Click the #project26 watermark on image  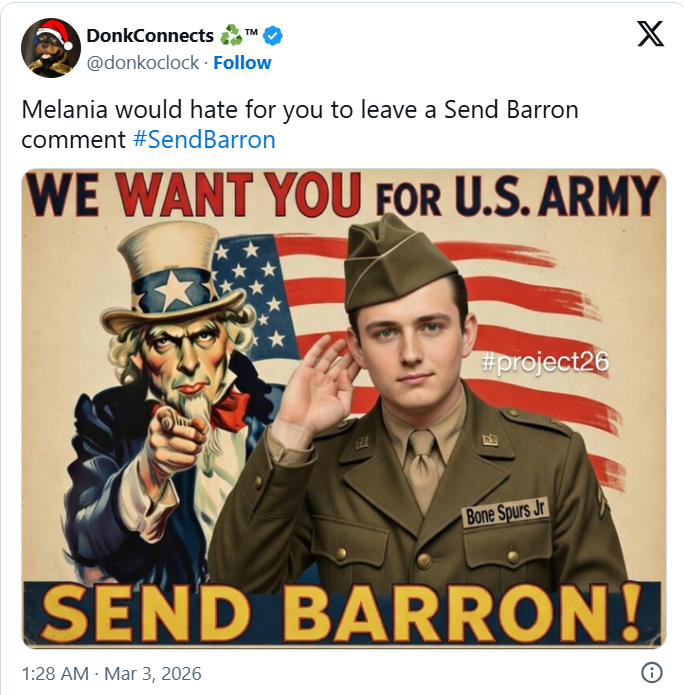[x=545, y=362]
